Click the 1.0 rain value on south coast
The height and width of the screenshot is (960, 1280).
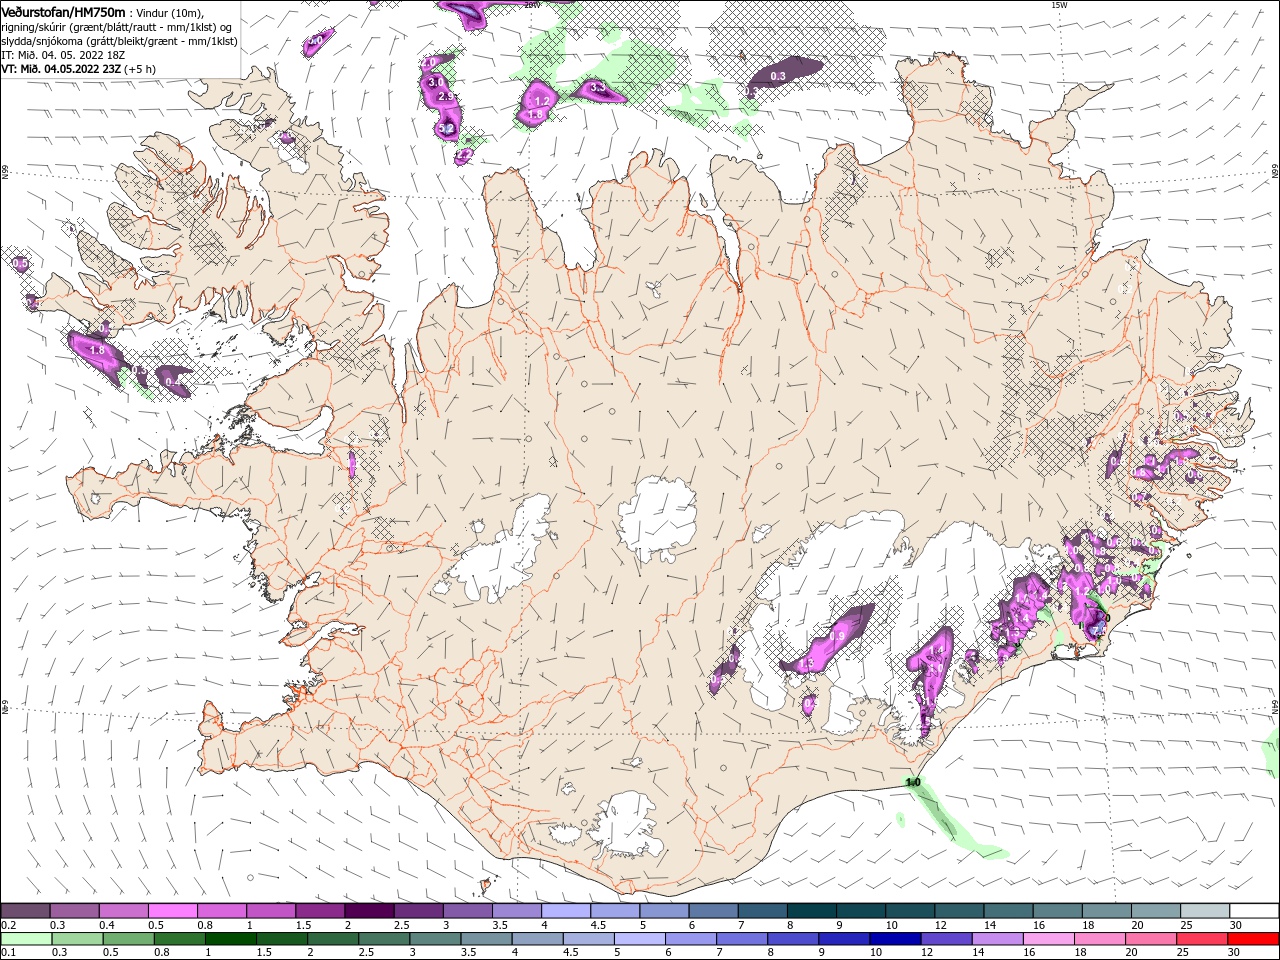(x=913, y=782)
